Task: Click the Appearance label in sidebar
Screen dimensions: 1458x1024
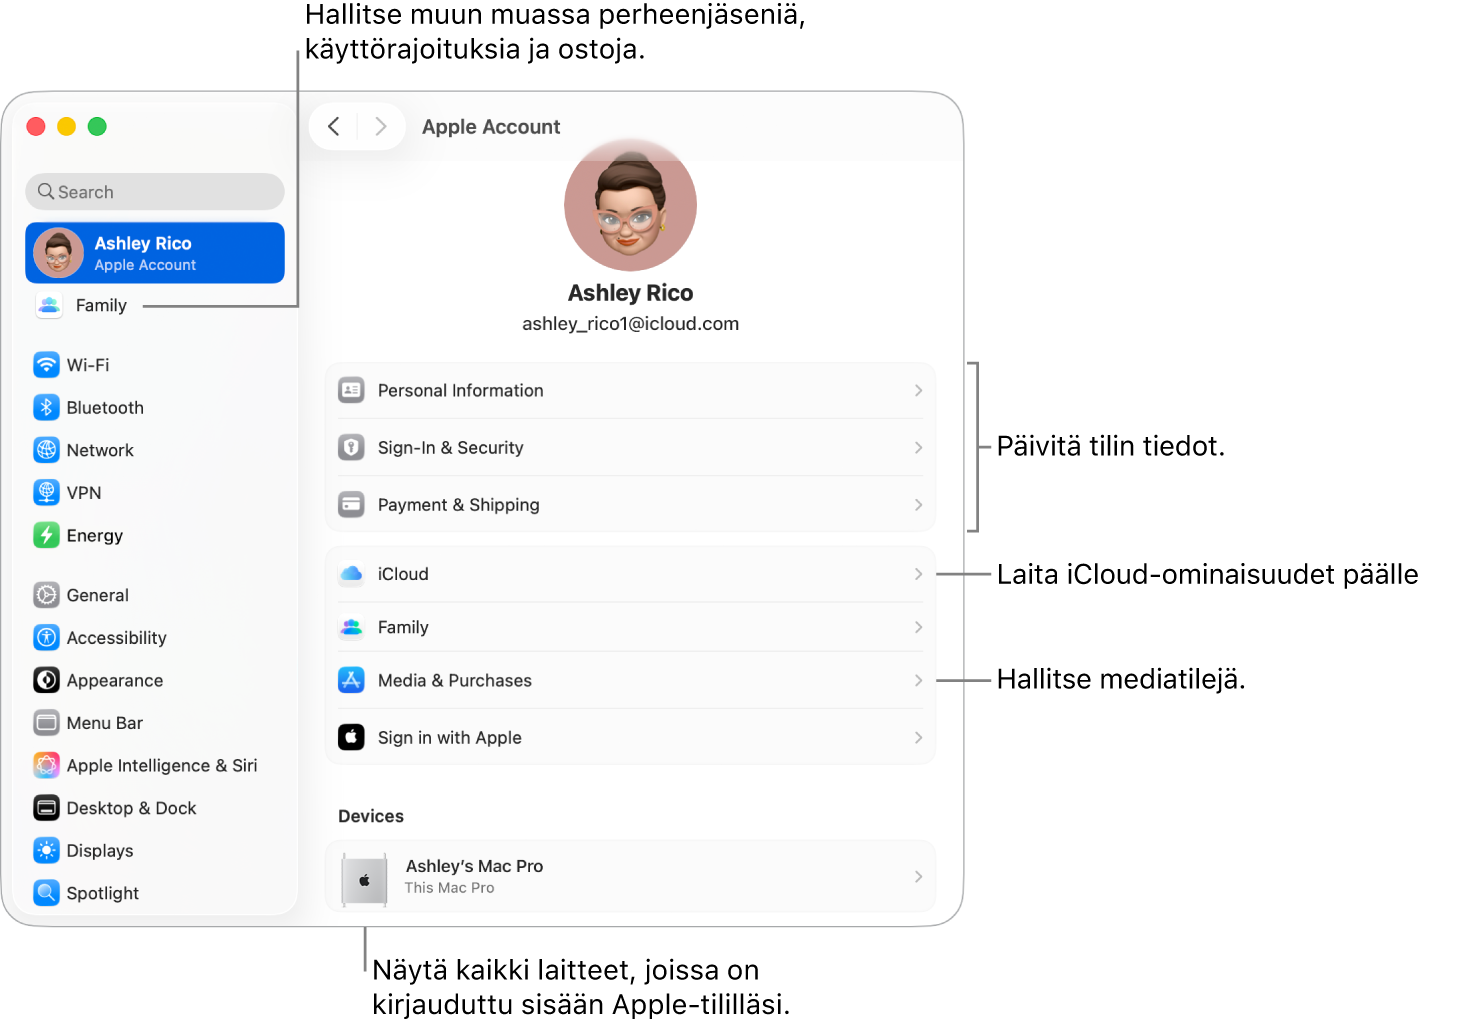Action: [x=115, y=680]
